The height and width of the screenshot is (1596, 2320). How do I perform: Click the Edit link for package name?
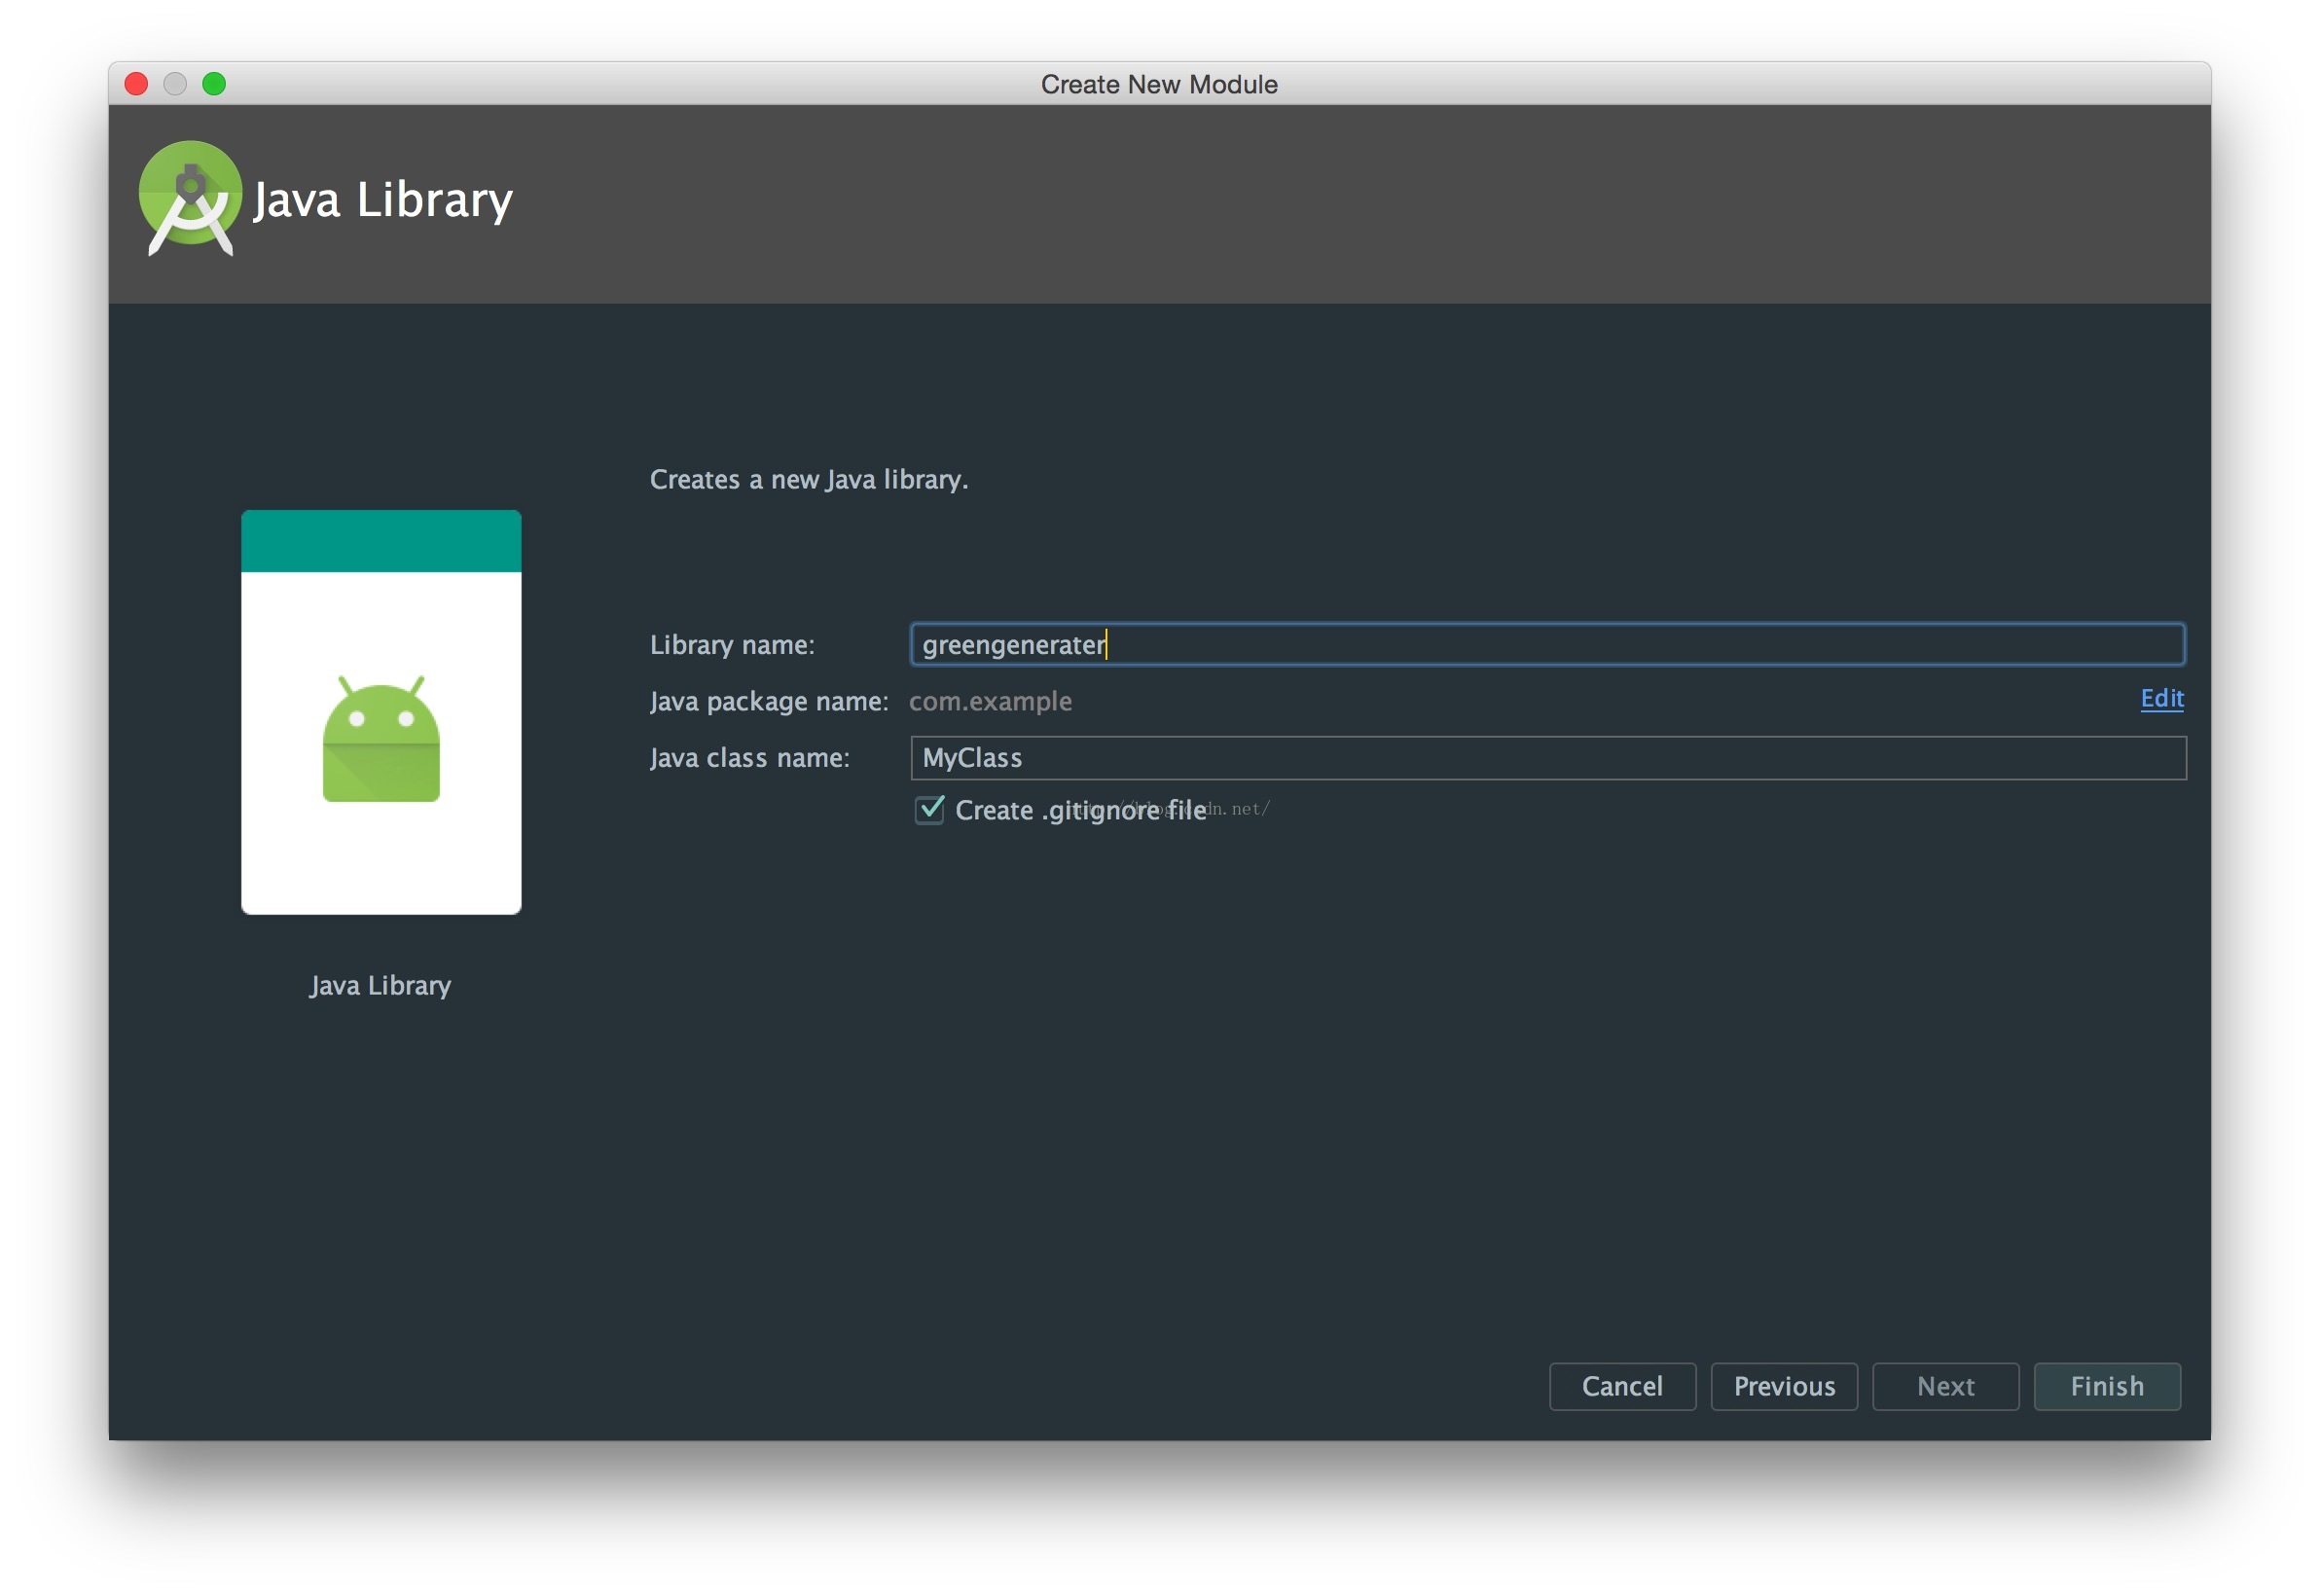[x=2161, y=698]
